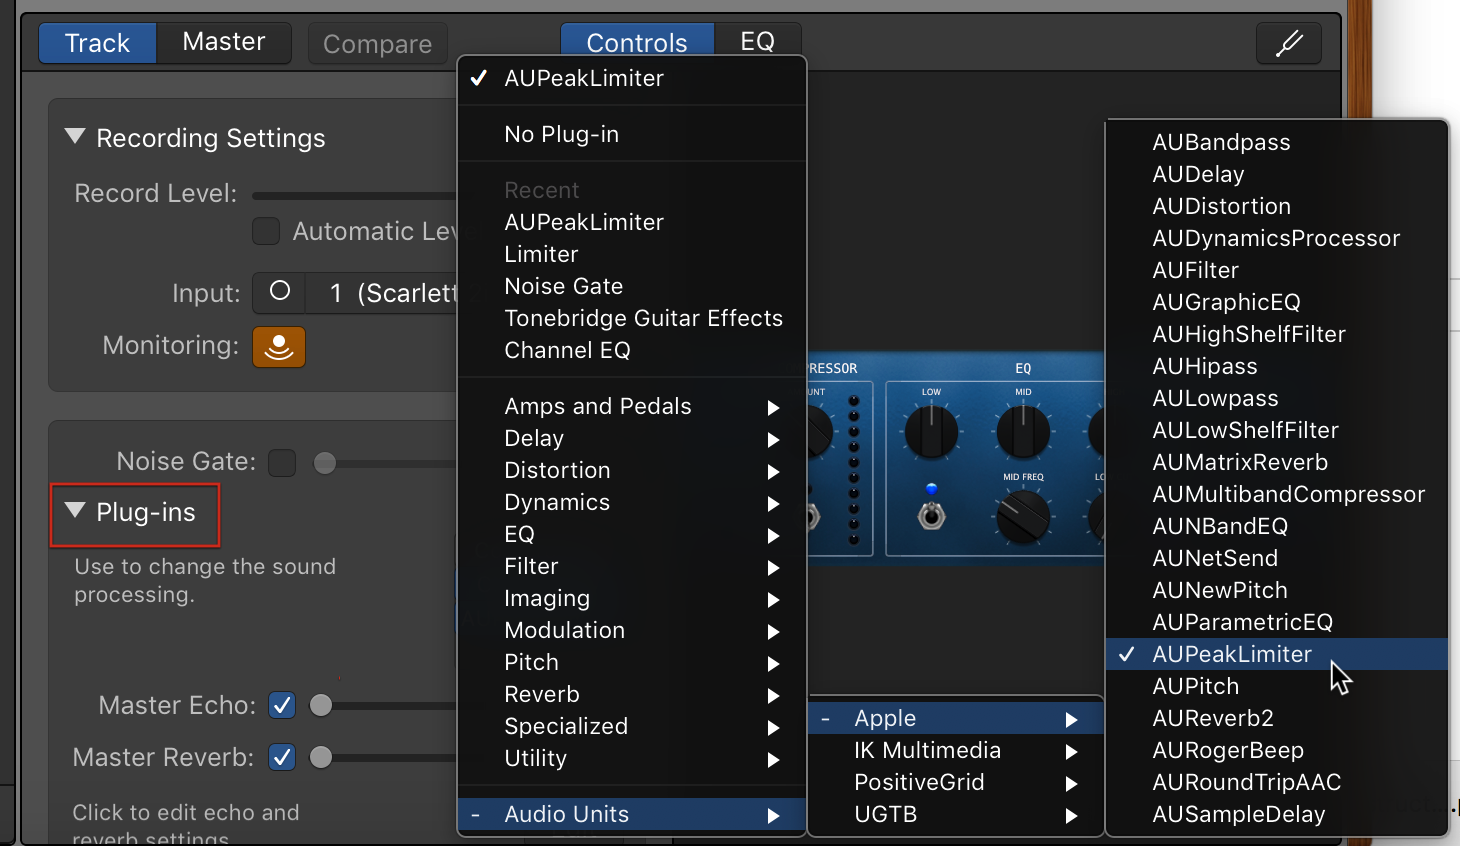1460x846 pixels.
Task: Choose No Plug-in from the menu
Action: pos(562,134)
